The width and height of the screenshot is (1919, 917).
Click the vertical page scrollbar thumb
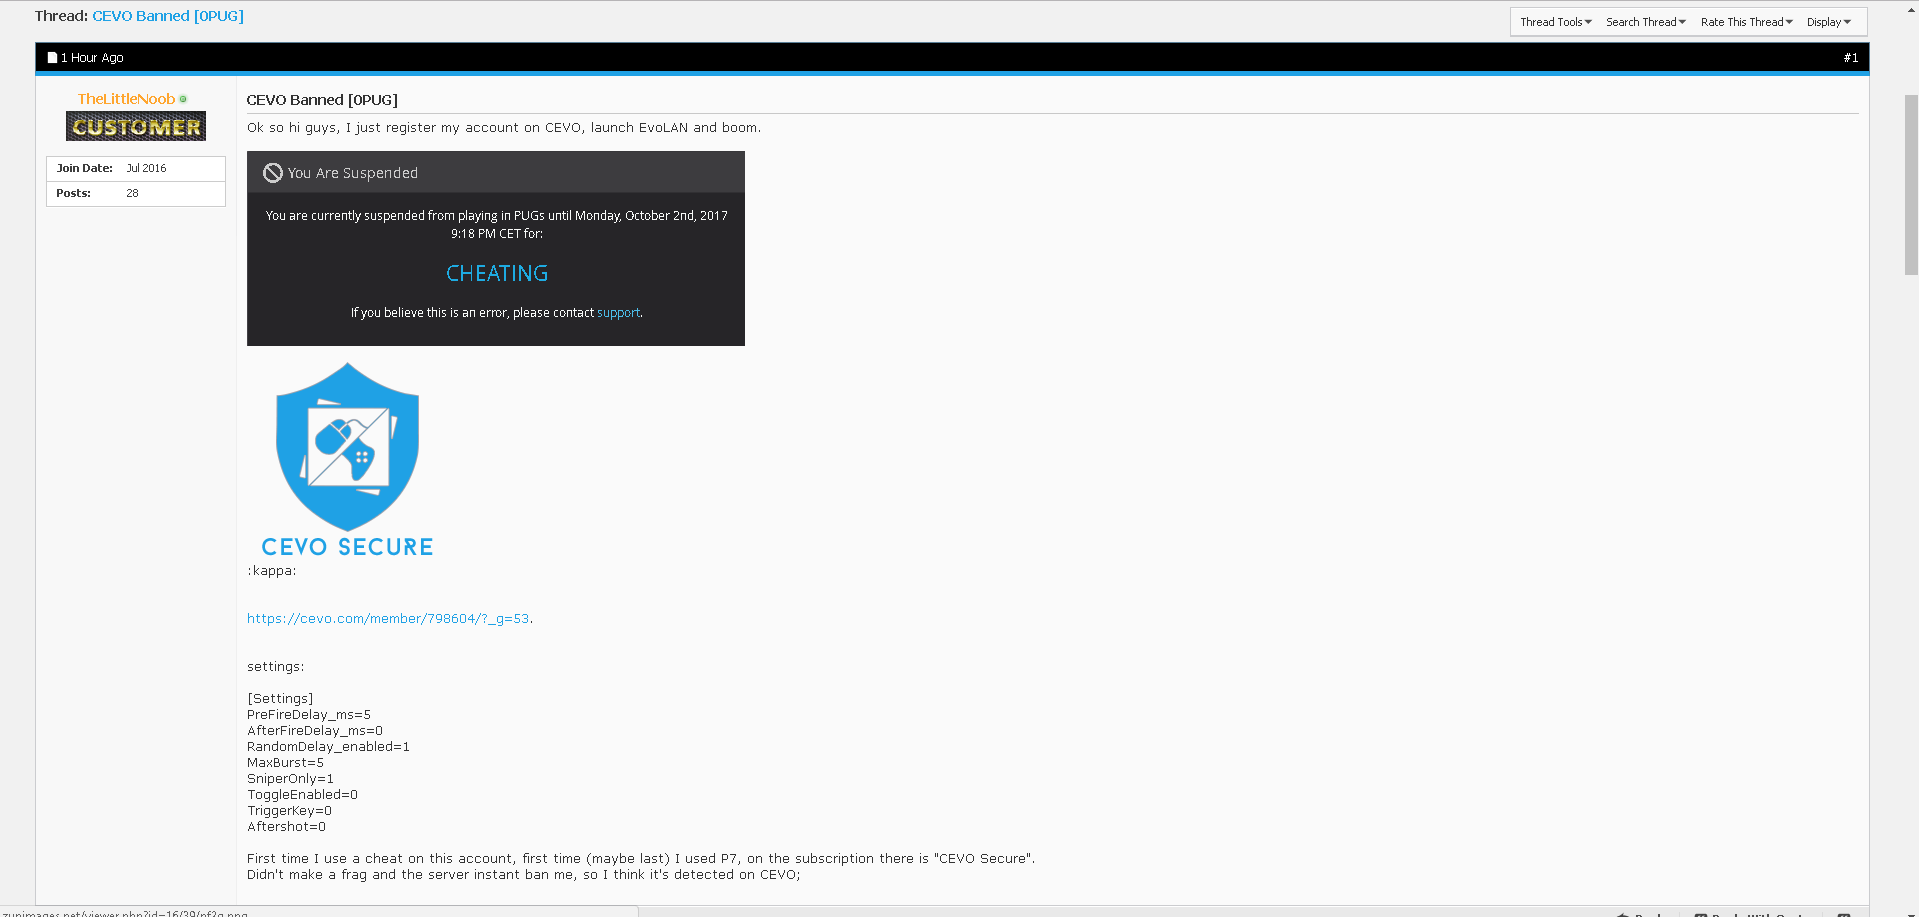1911,185
